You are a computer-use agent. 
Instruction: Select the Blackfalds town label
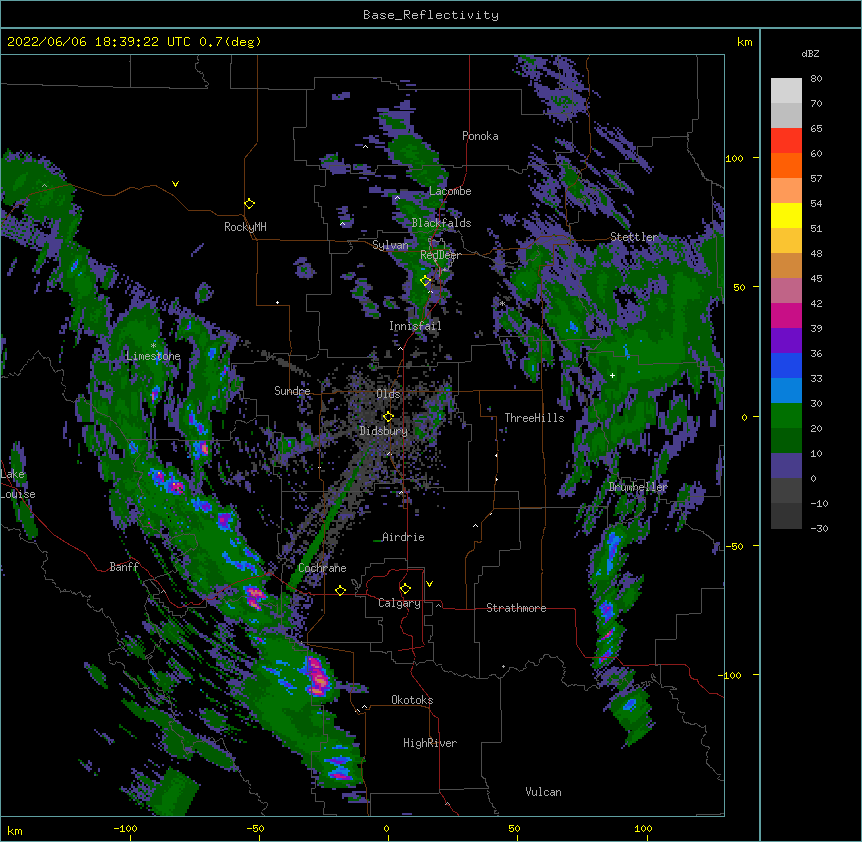click(x=441, y=223)
